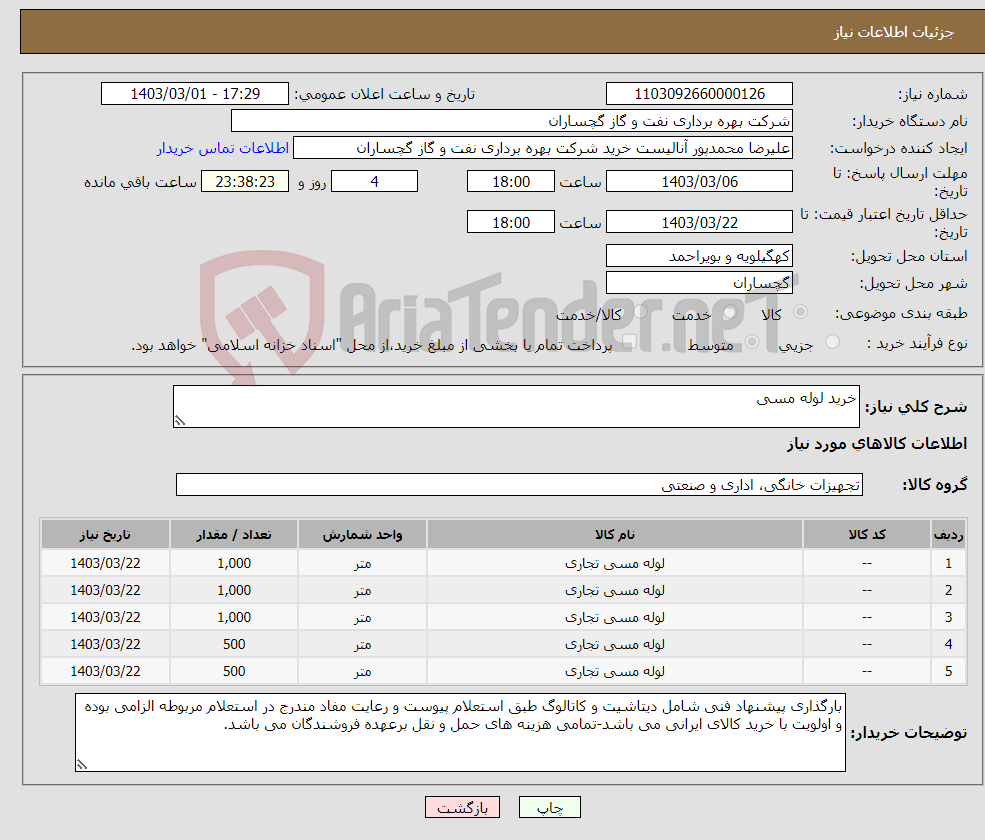The height and width of the screenshot is (840, 985).
Task: Click need date in row 1
Action: click(x=105, y=564)
